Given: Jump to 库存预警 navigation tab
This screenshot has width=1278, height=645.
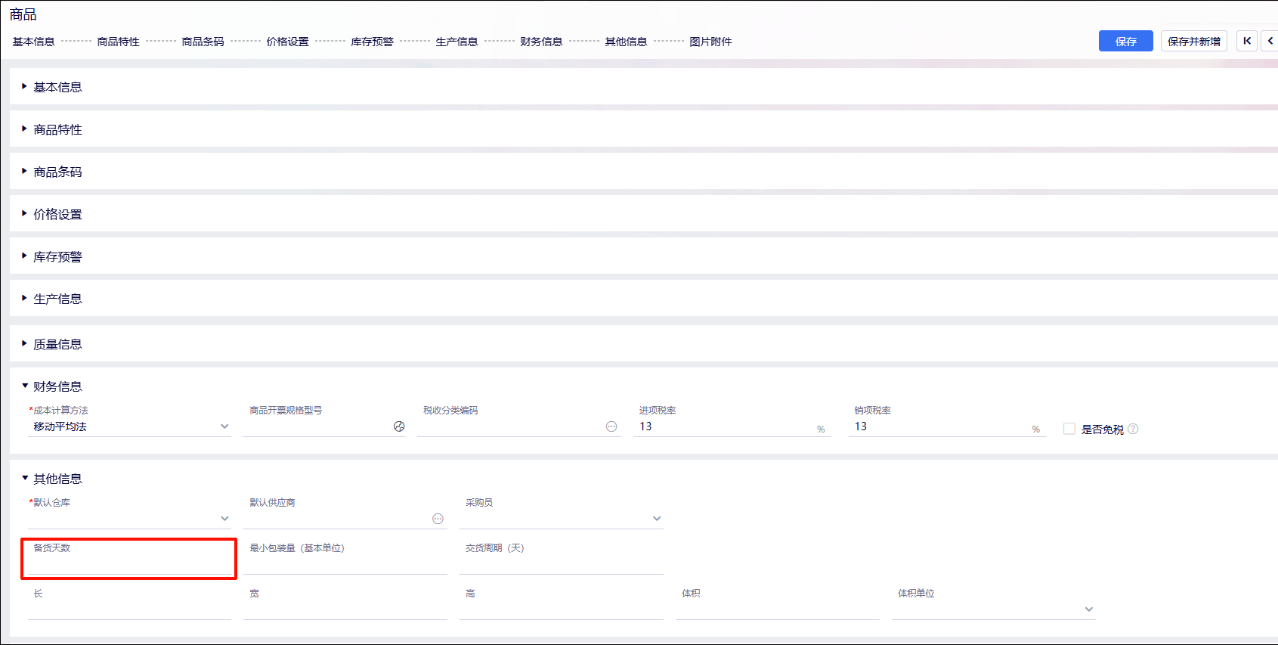Looking at the screenshot, I should 372,42.
